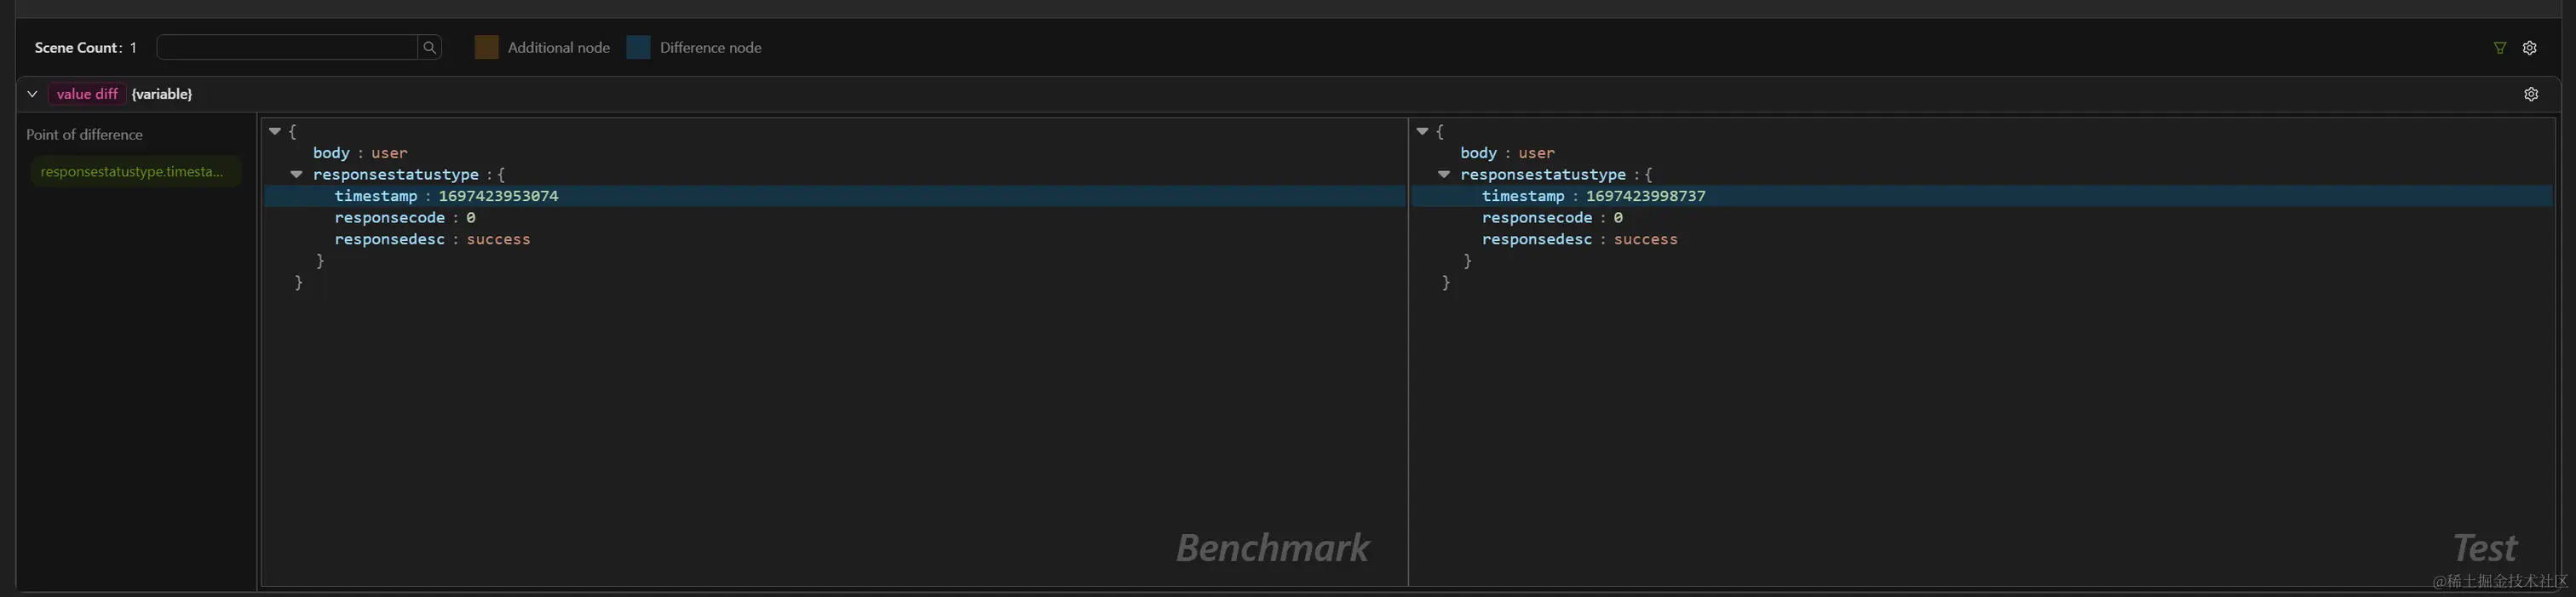Open settings gear beside the filter icon
2576x597 pixels.
(2529, 48)
